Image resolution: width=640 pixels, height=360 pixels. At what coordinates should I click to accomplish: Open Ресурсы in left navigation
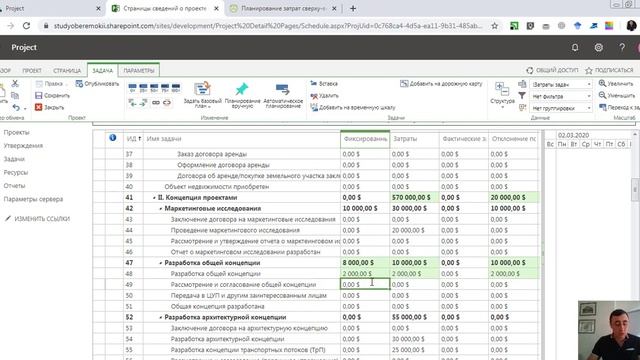(x=16, y=172)
